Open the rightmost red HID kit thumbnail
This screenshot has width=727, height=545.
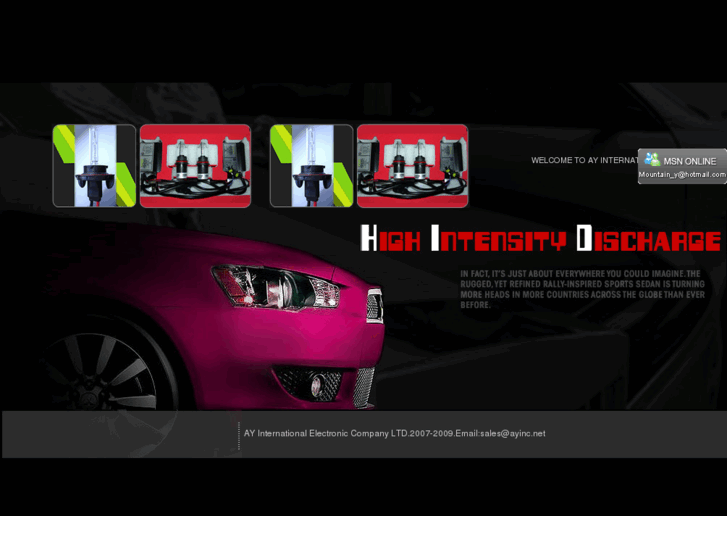(x=412, y=166)
